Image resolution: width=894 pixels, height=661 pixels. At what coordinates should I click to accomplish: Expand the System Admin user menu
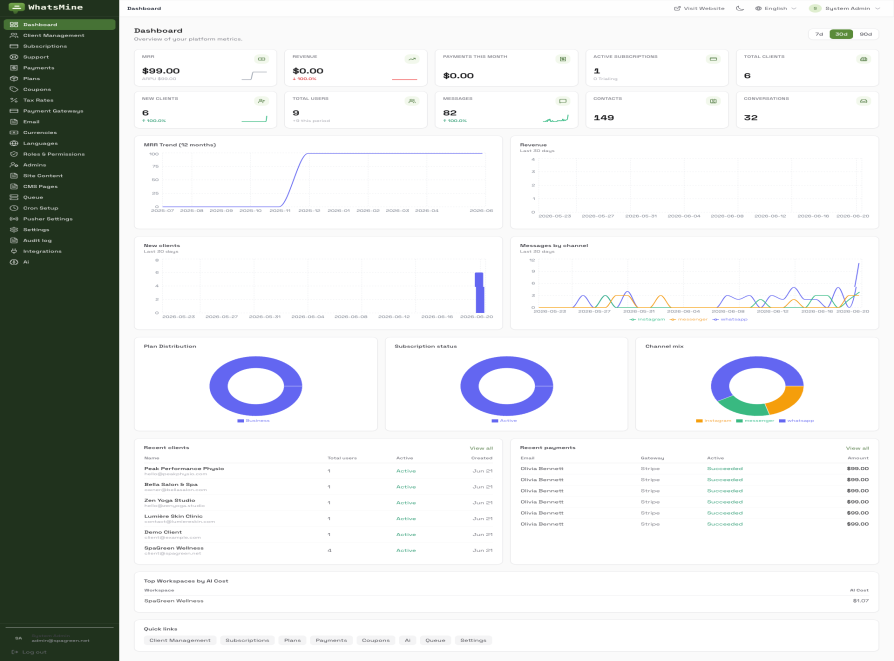coord(845,9)
